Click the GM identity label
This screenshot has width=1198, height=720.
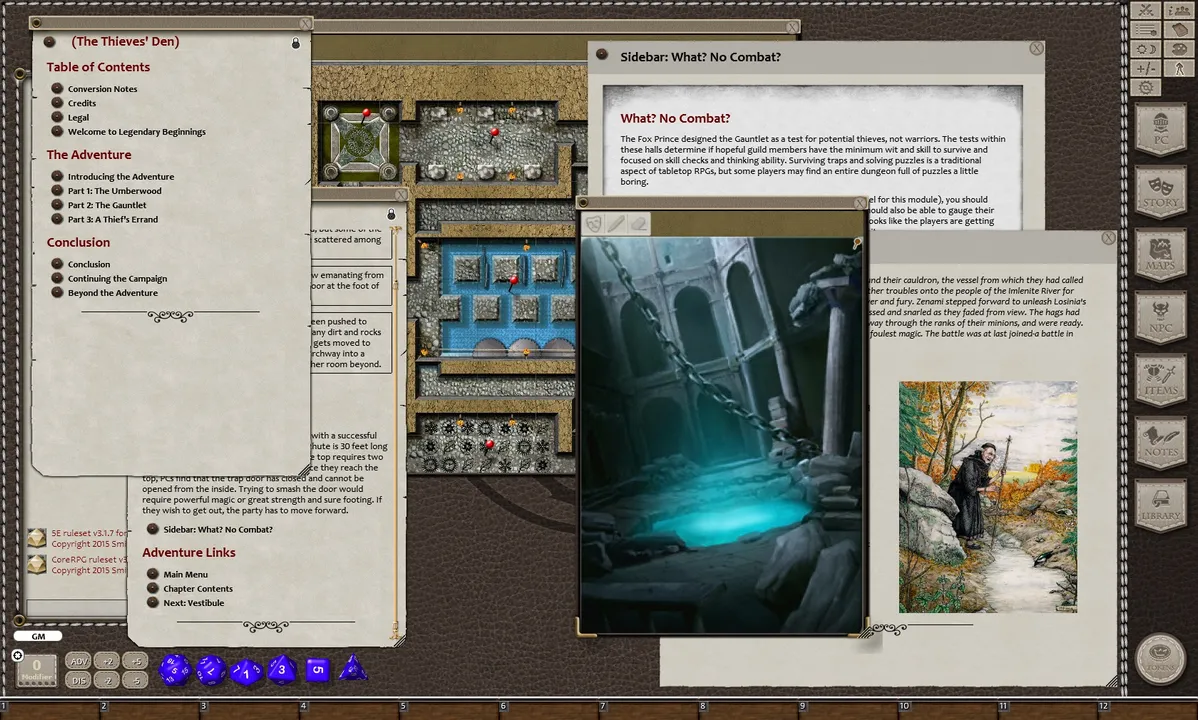coord(37,636)
